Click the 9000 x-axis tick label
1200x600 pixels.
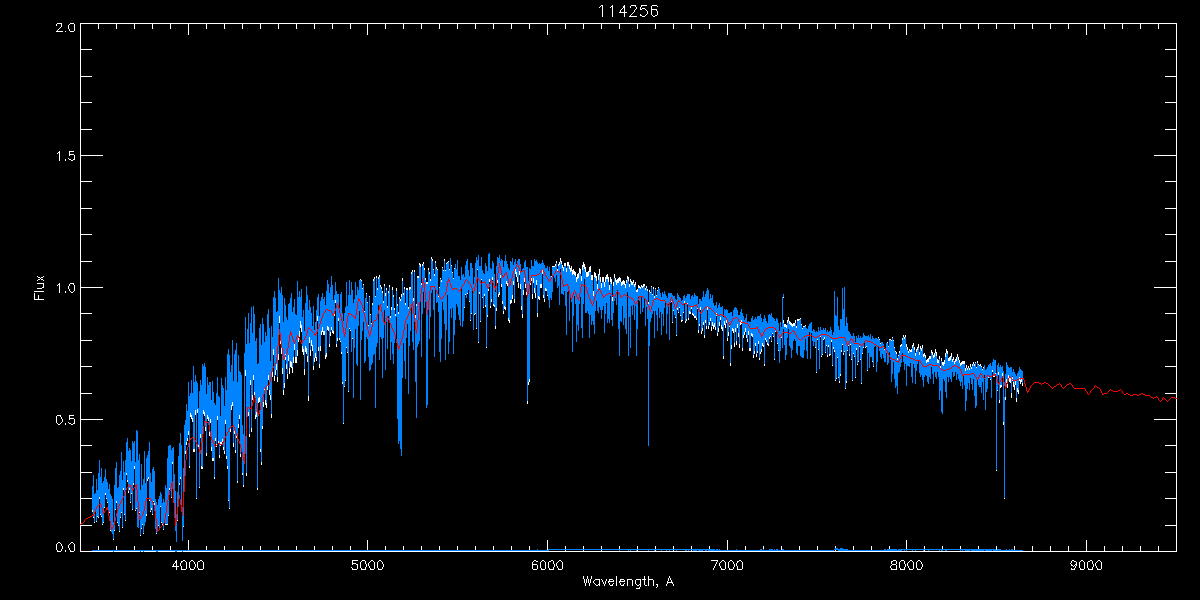click(1086, 565)
